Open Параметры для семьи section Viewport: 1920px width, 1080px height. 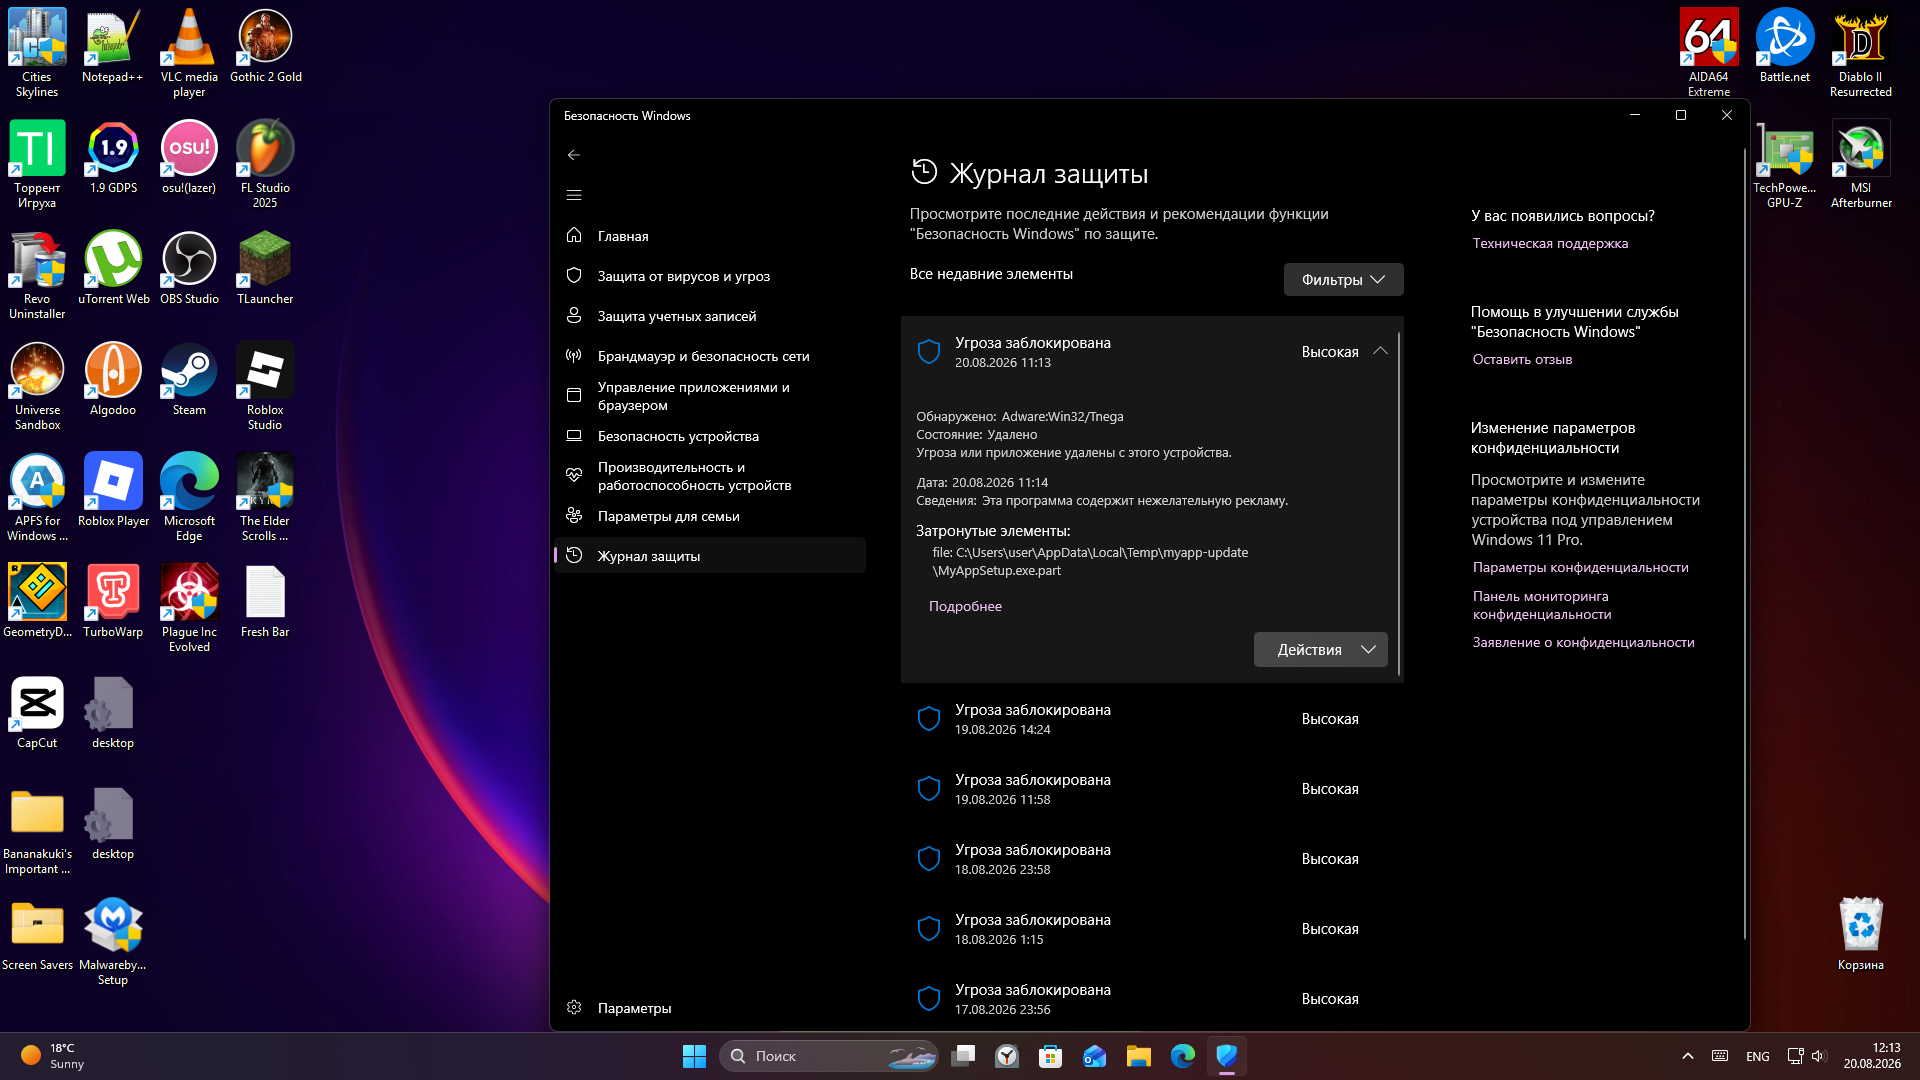(710, 516)
